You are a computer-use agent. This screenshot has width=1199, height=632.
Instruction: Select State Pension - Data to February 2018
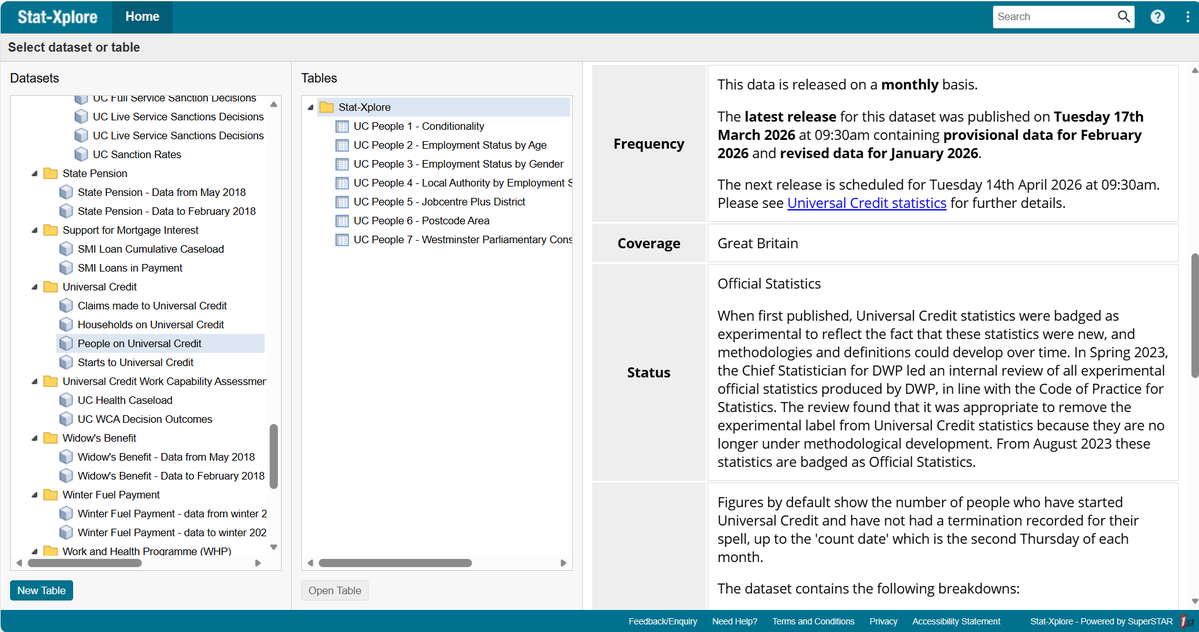tap(167, 211)
